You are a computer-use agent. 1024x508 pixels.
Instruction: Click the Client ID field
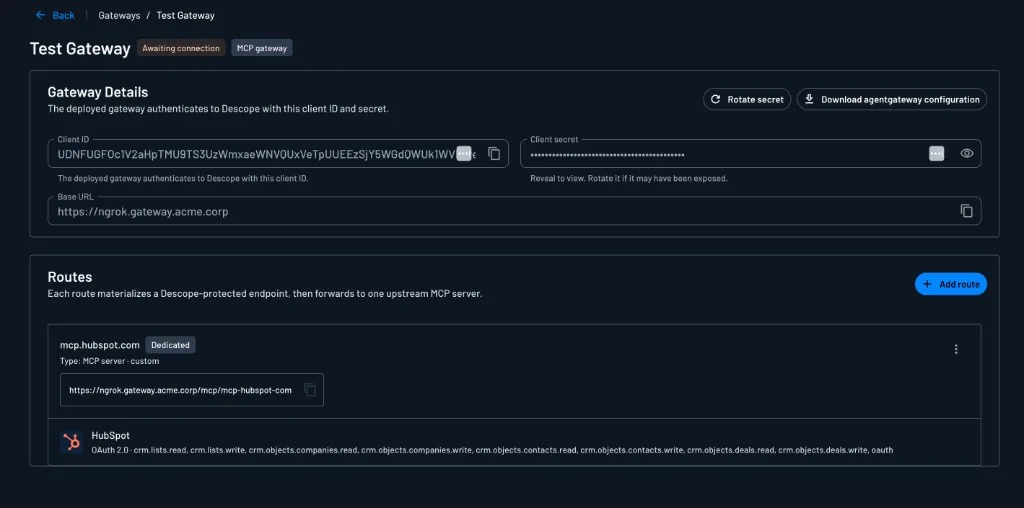pyautogui.click(x=278, y=153)
